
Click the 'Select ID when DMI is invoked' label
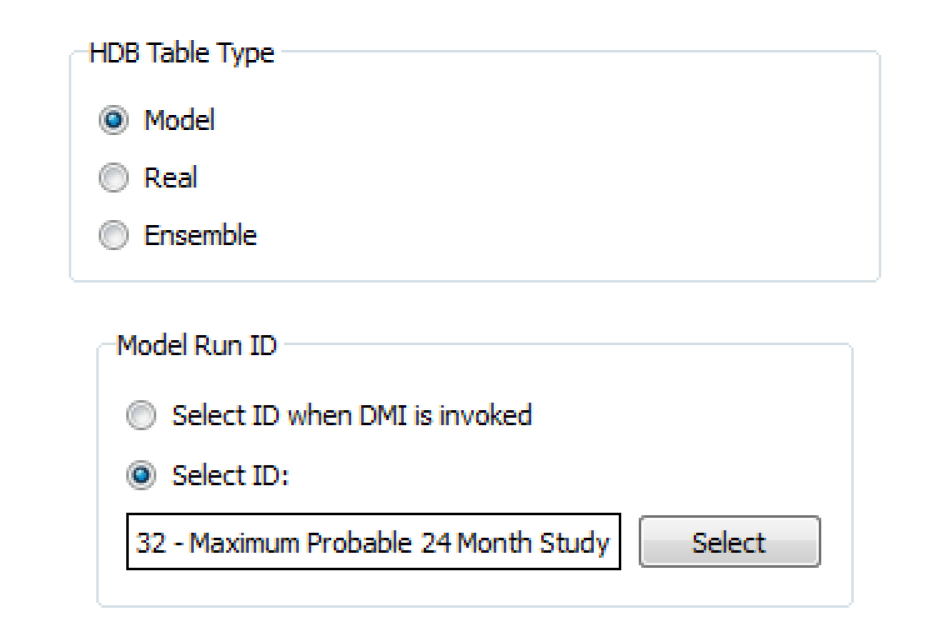click(351, 416)
